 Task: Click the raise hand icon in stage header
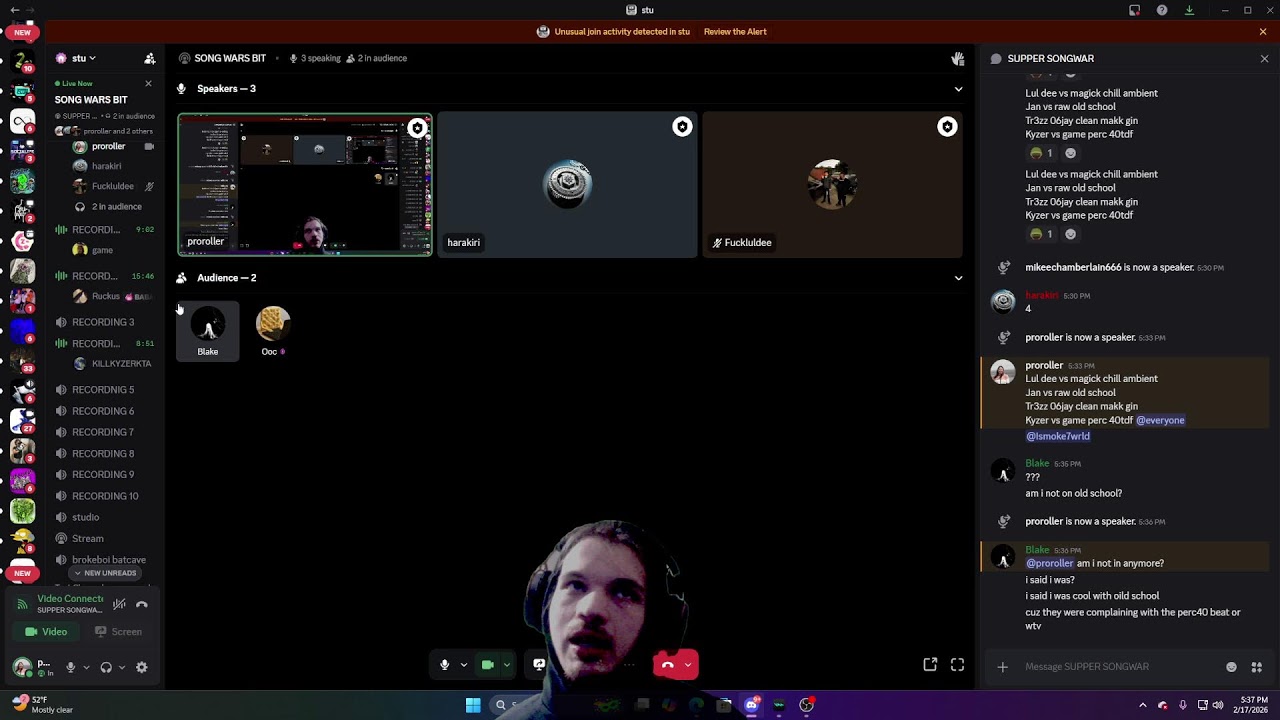pyautogui.click(x=957, y=58)
